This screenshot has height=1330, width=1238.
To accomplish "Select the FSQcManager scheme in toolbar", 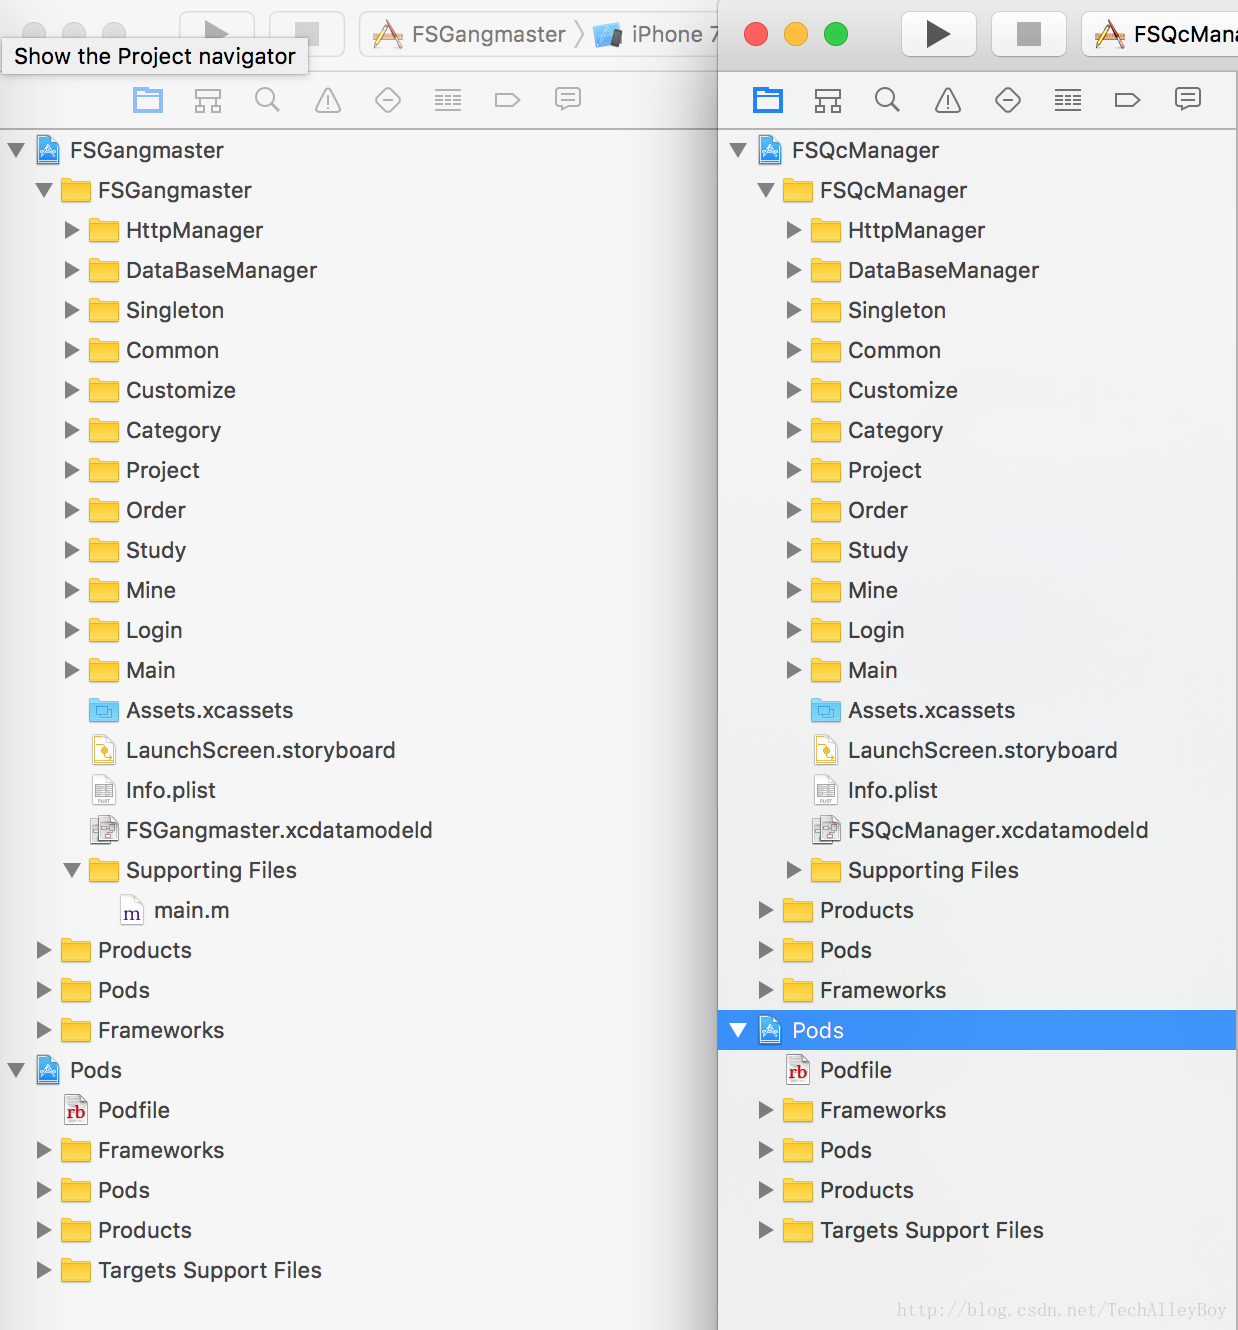I will (1165, 35).
